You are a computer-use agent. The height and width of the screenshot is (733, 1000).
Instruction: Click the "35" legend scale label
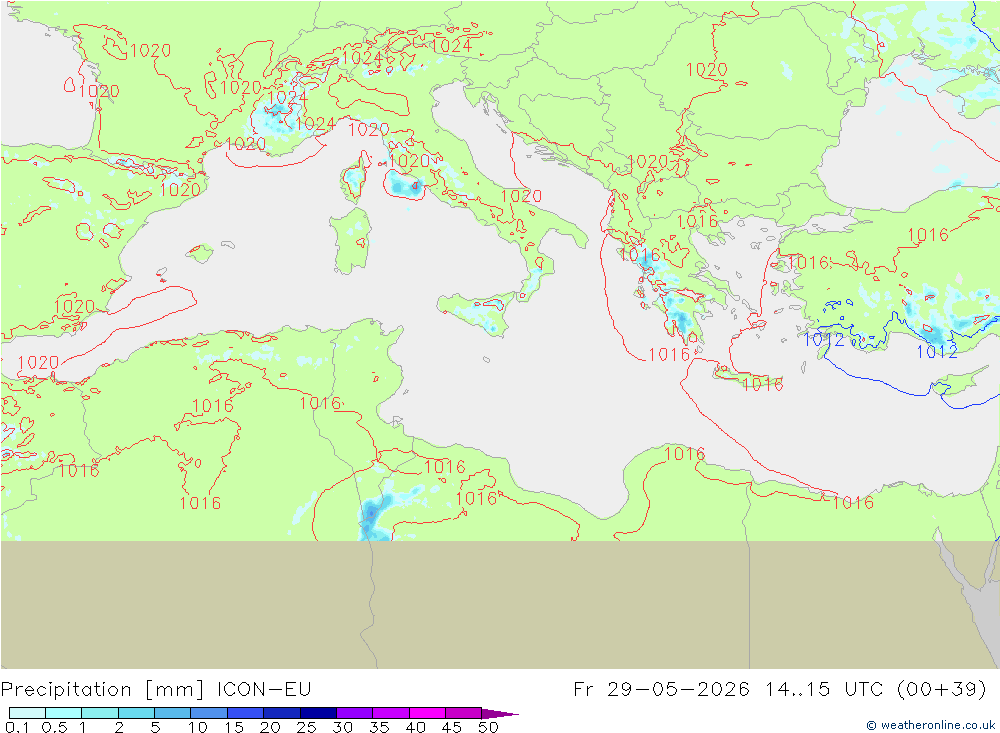(379, 727)
